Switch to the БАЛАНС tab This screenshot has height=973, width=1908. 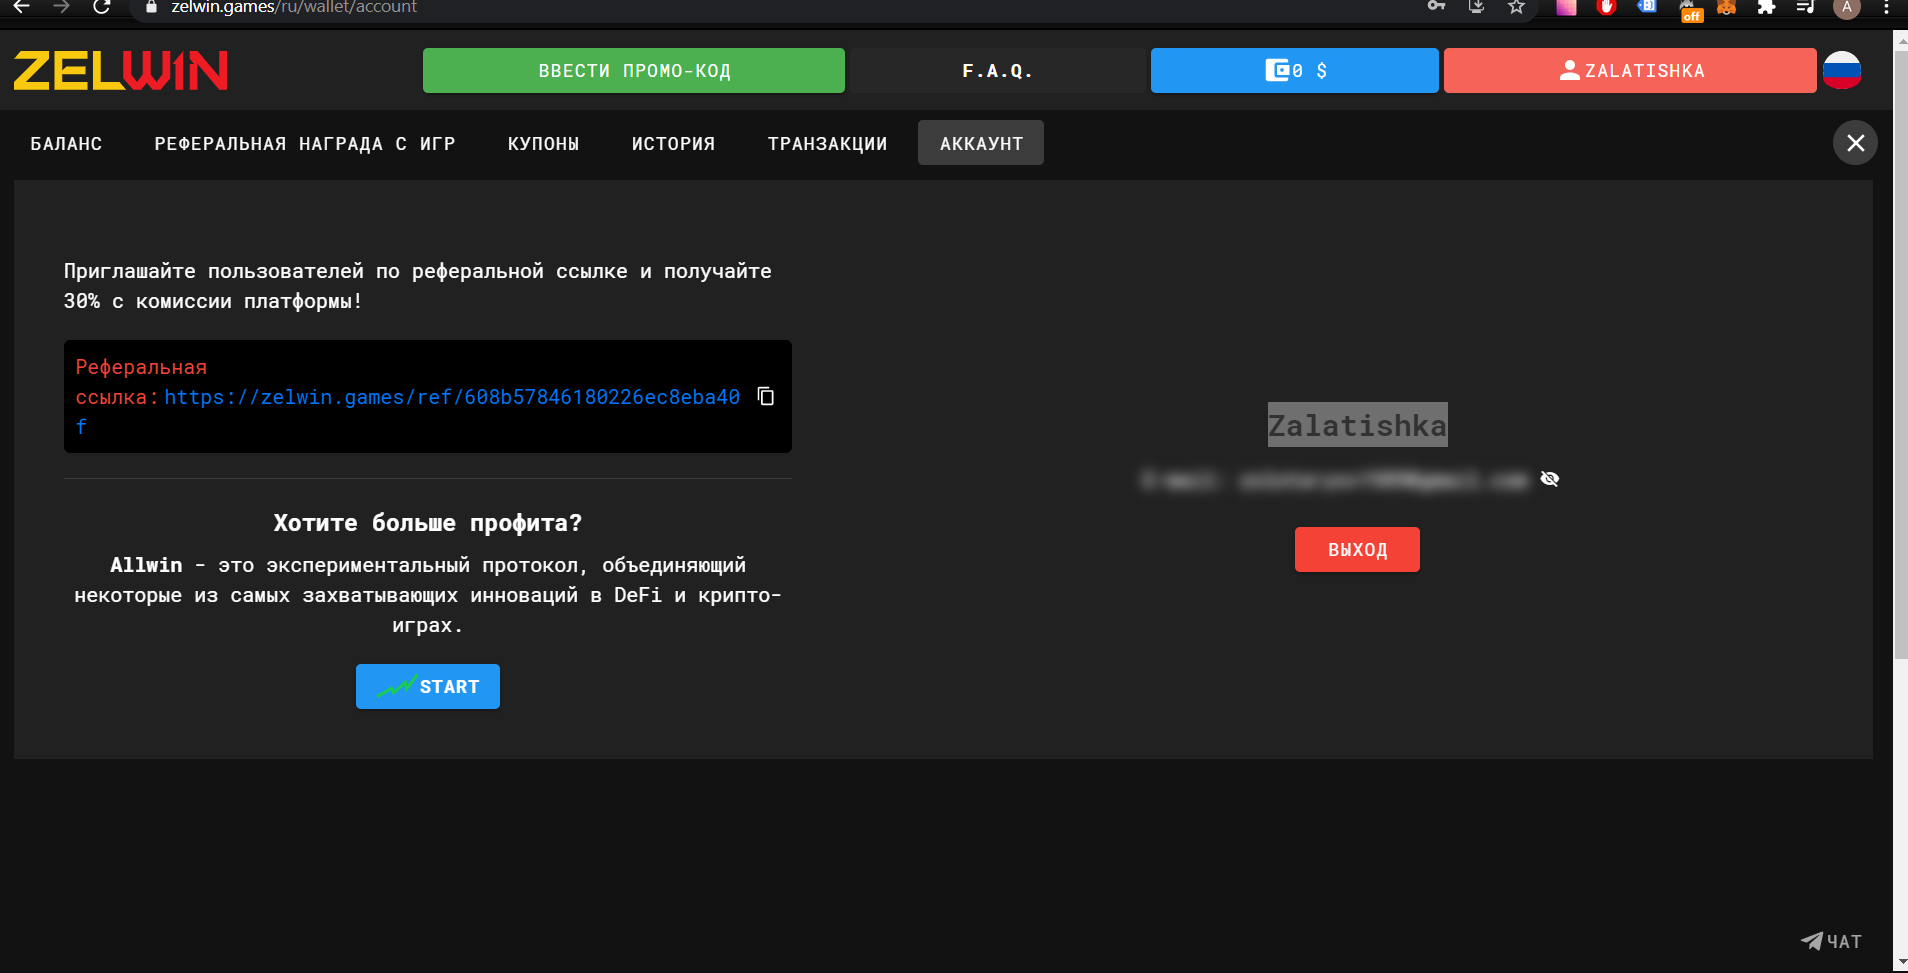pyautogui.click(x=66, y=143)
